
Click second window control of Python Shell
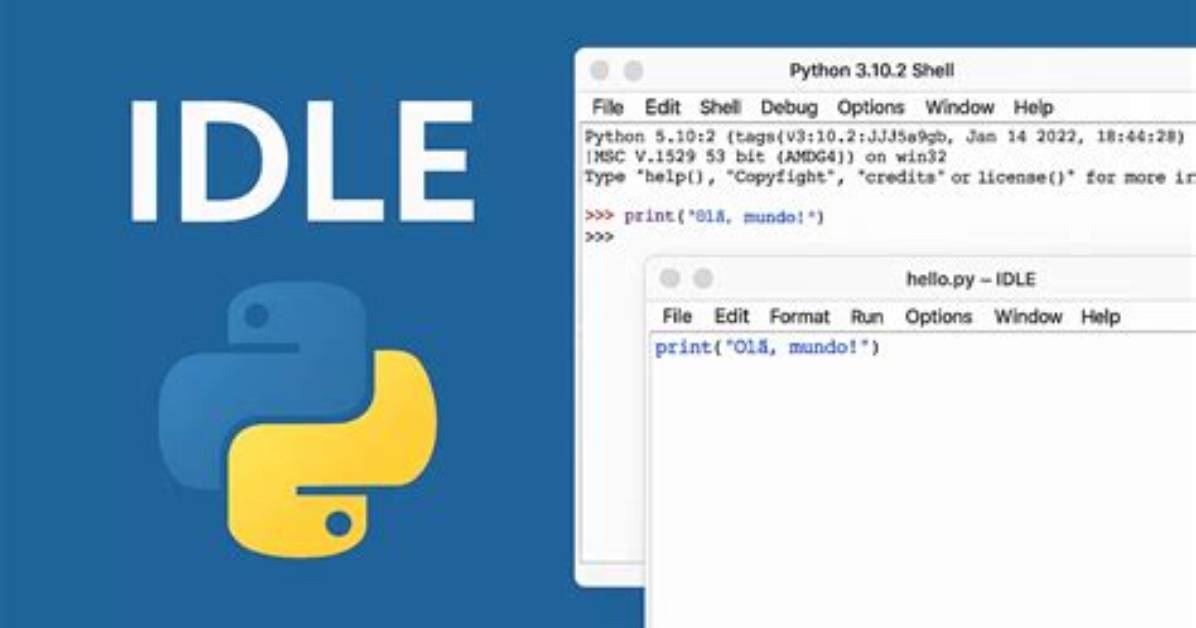pyautogui.click(x=633, y=71)
